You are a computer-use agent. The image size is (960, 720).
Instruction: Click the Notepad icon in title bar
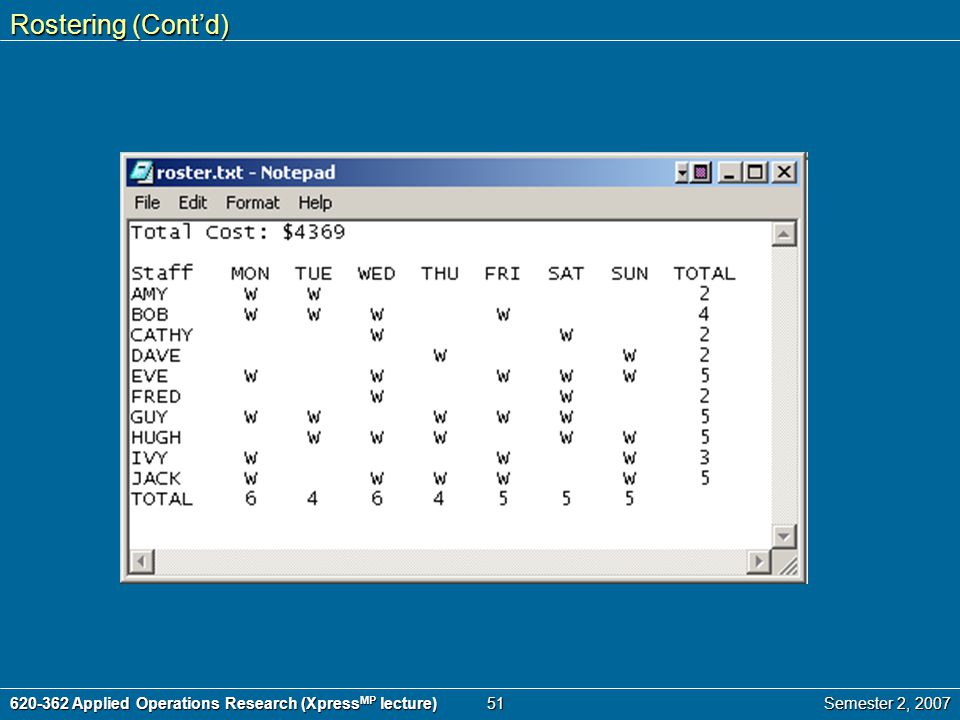click(141, 172)
